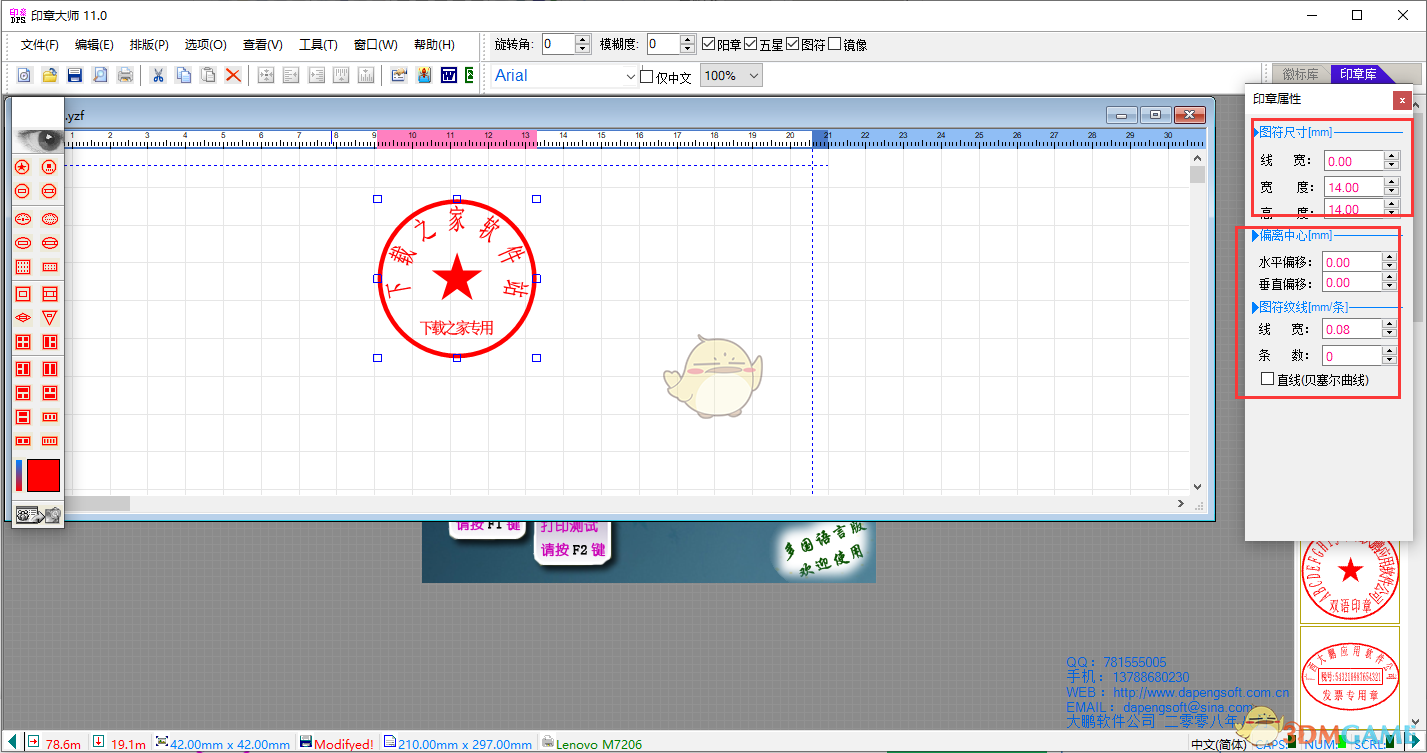Collapse the 图符尺寸 section
This screenshot has width=1427, height=753.
click(x=1257, y=132)
